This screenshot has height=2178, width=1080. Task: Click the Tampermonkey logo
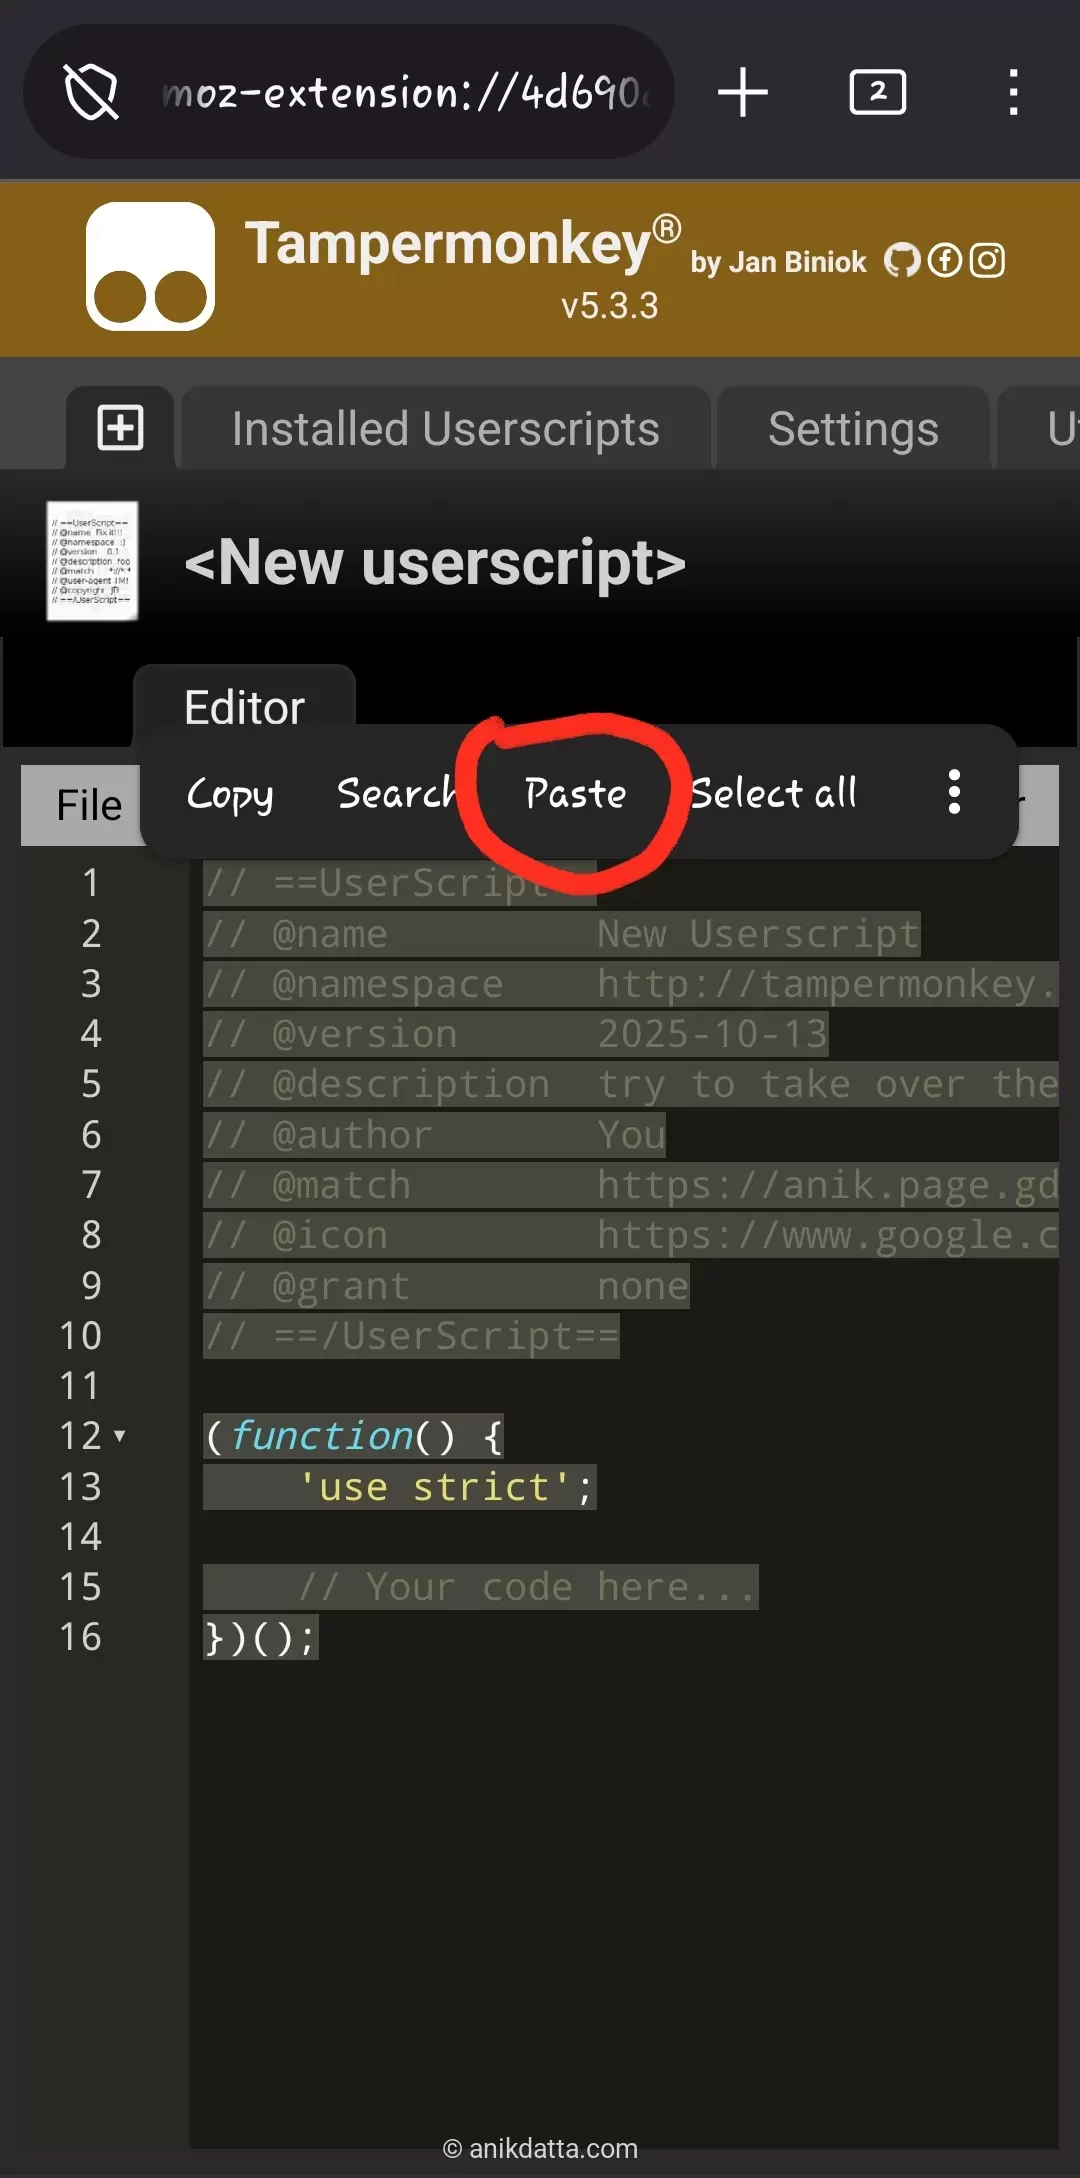pyautogui.click(x=150, y=266)
